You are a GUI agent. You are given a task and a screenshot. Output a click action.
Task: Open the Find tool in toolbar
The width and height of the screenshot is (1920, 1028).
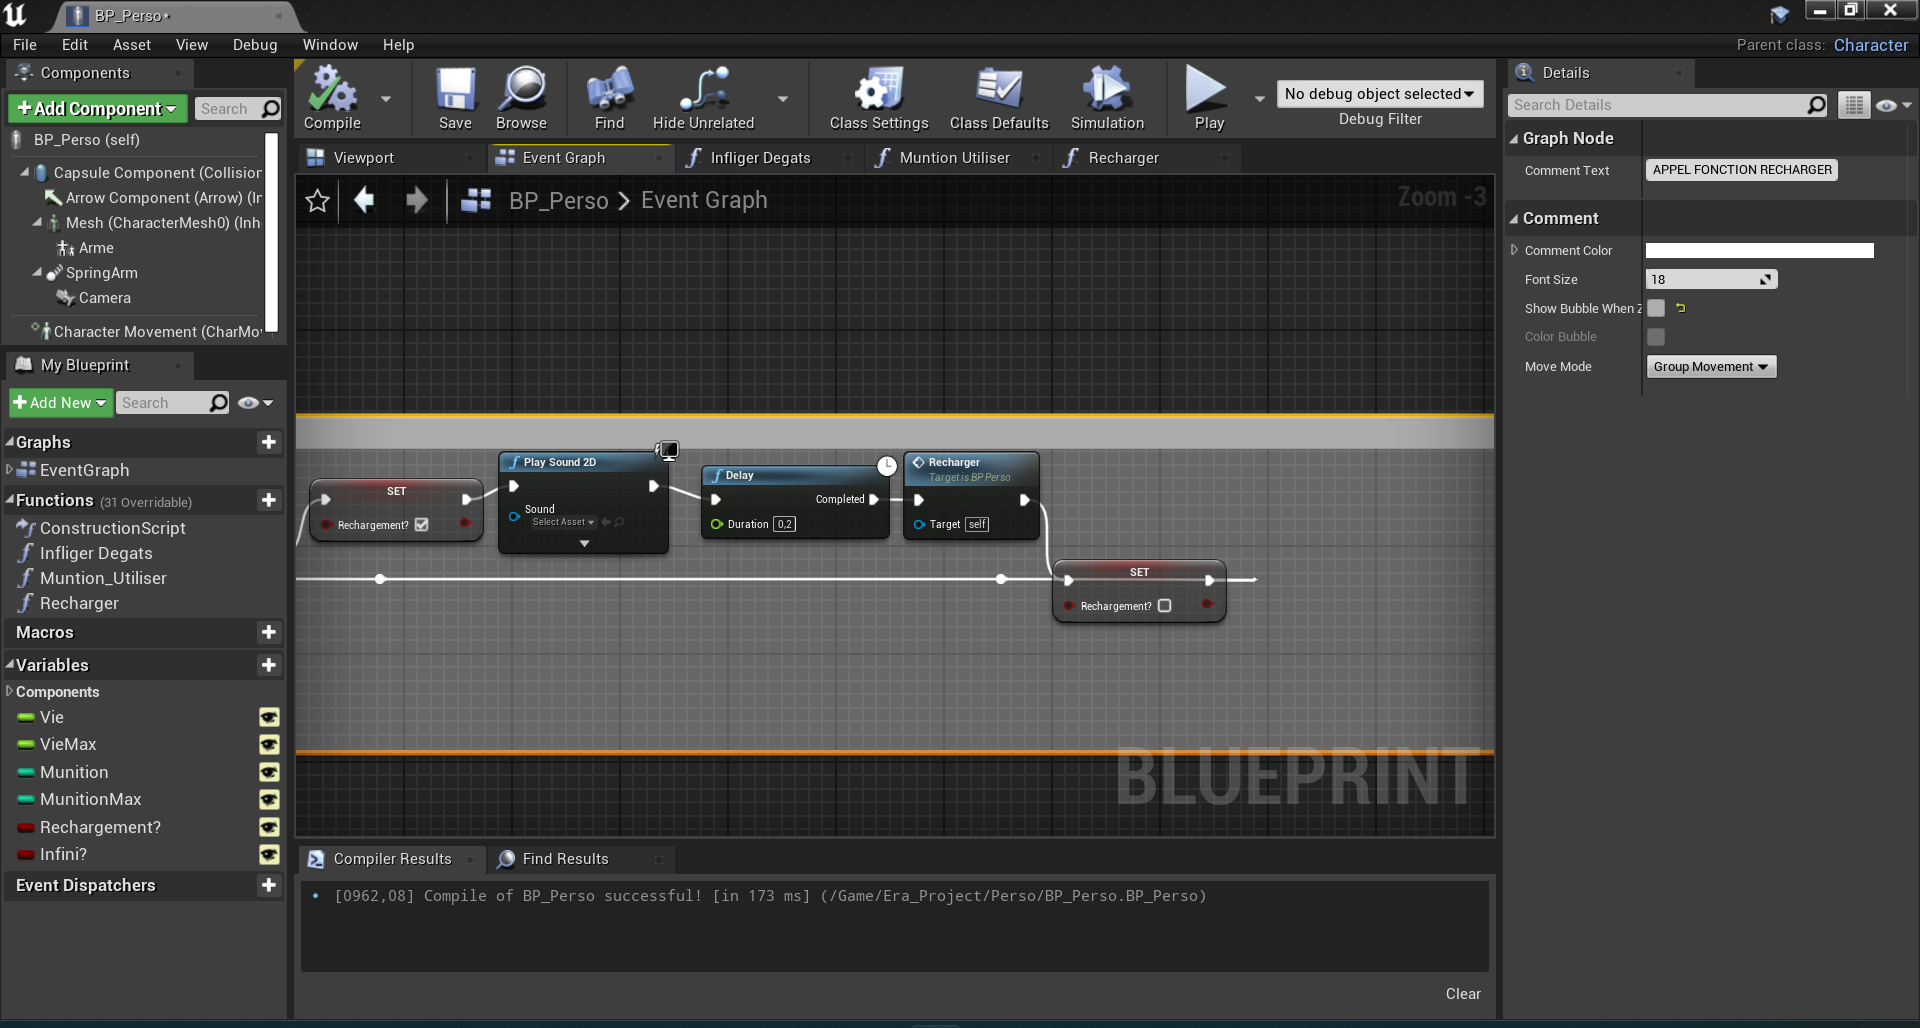pos(609,98)
